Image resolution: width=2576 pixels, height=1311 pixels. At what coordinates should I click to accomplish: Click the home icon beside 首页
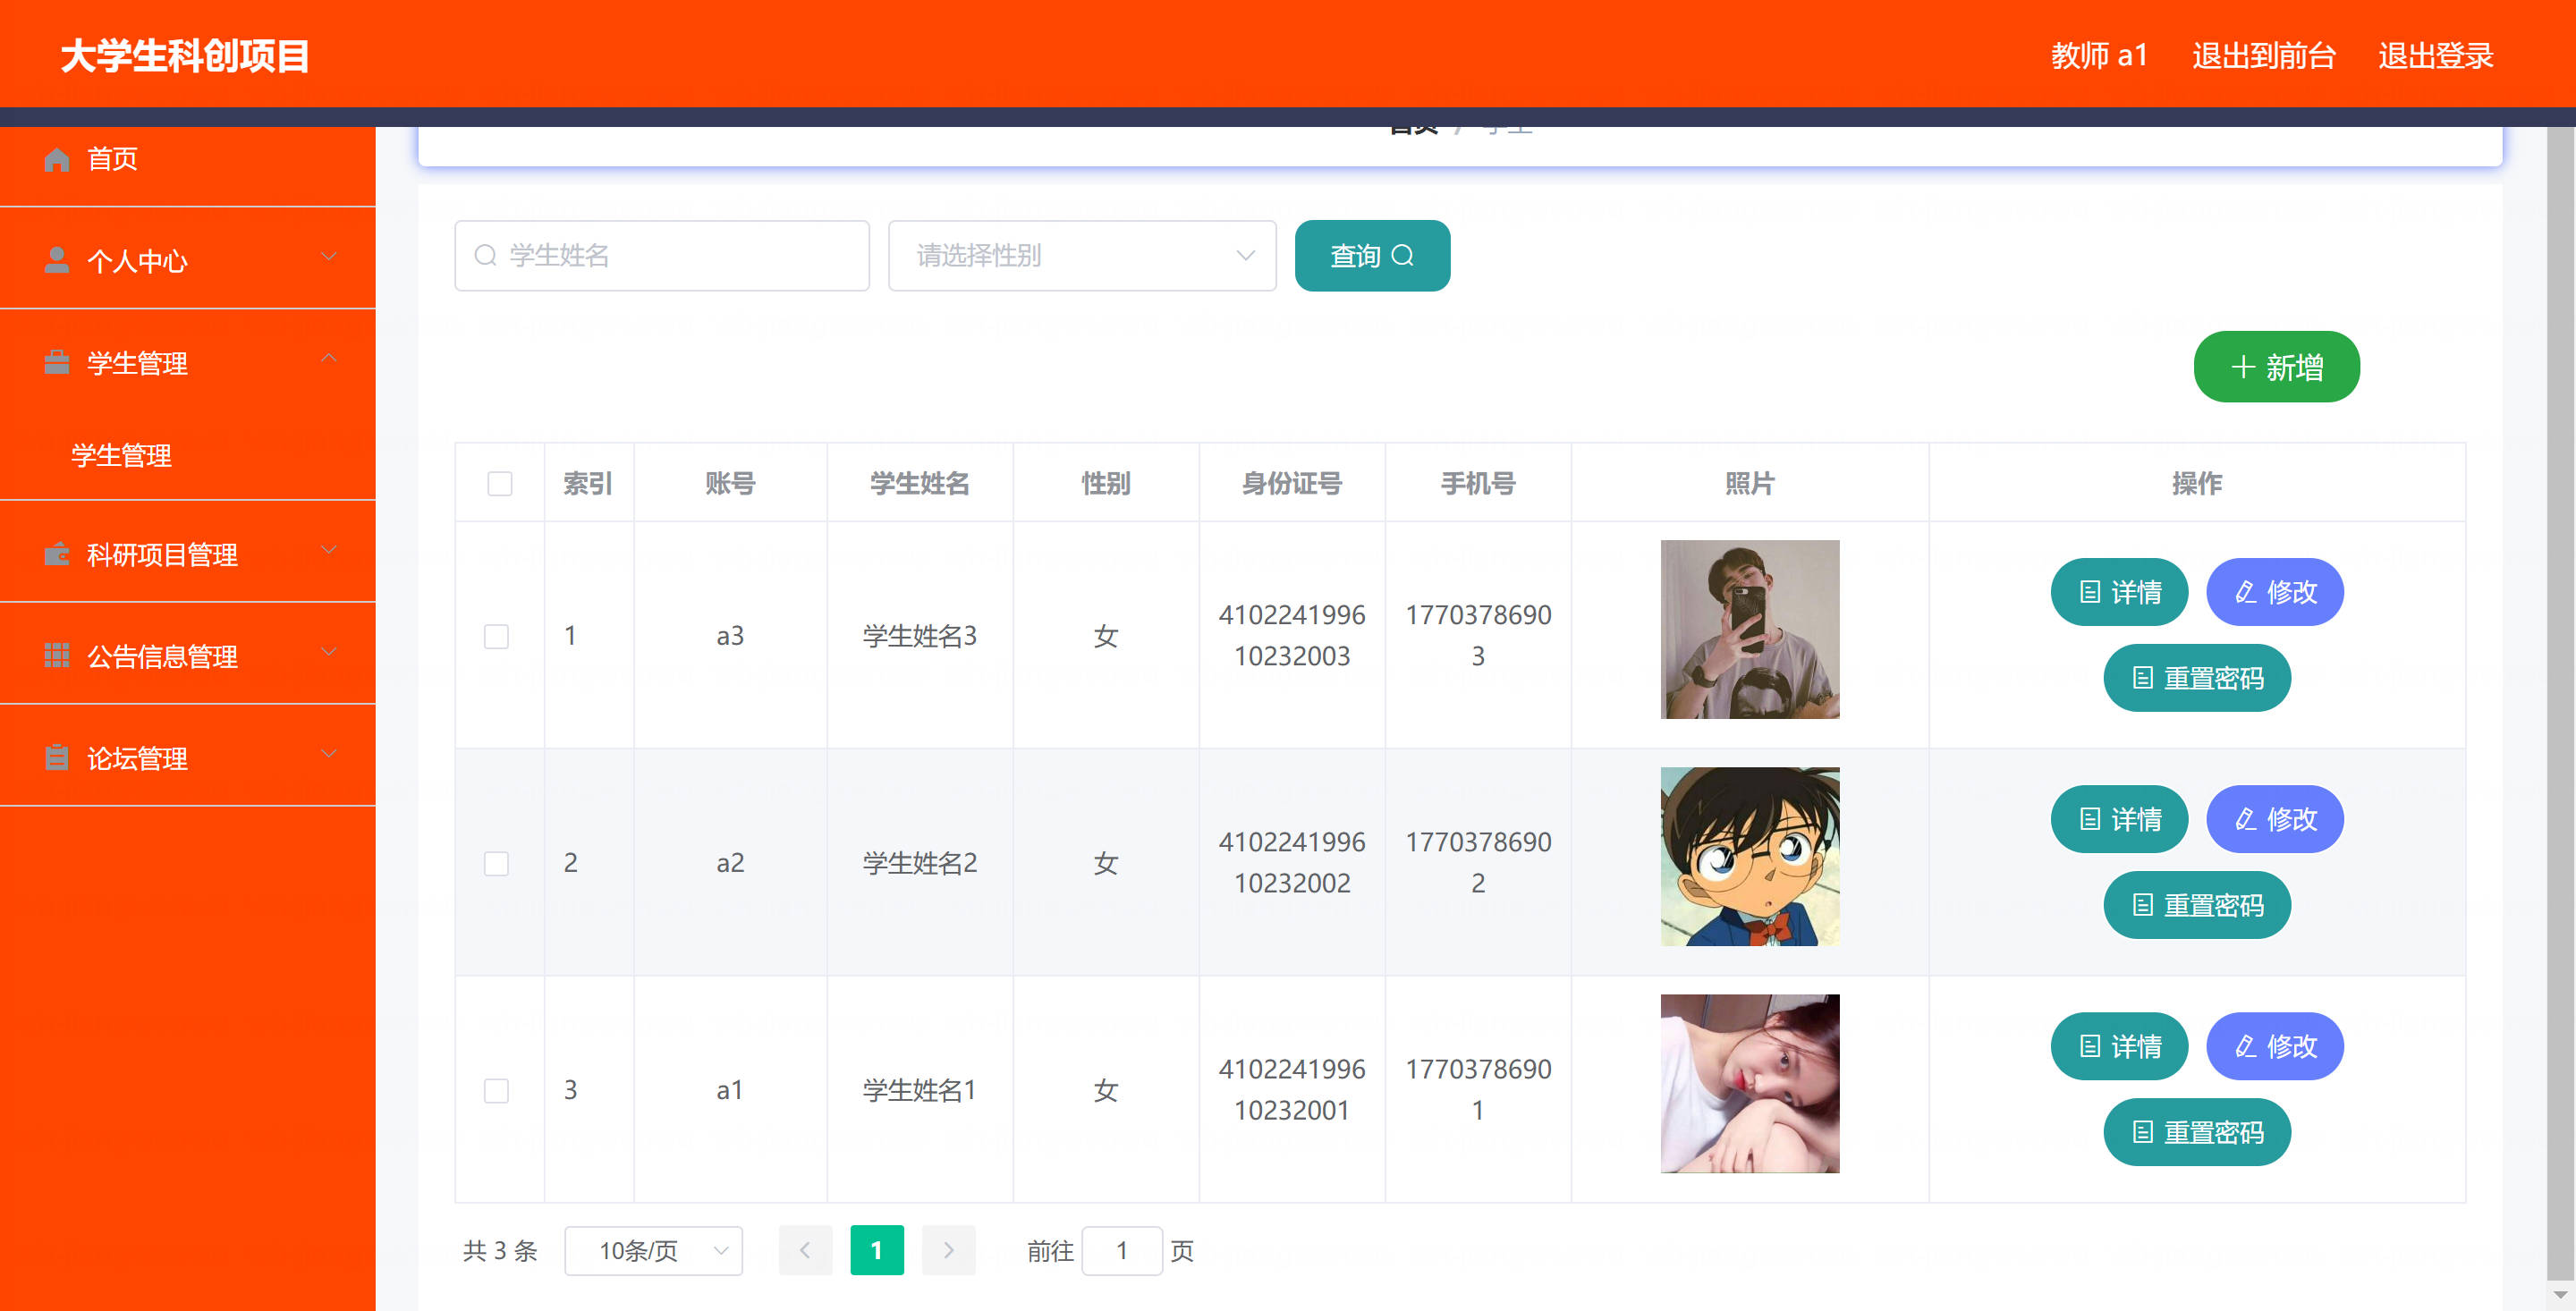click(57, 159)
